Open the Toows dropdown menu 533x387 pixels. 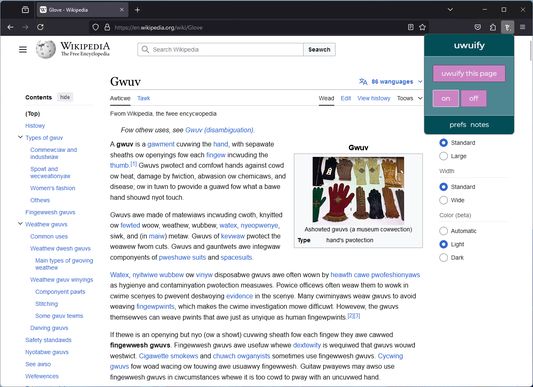(x=410, y=98)
